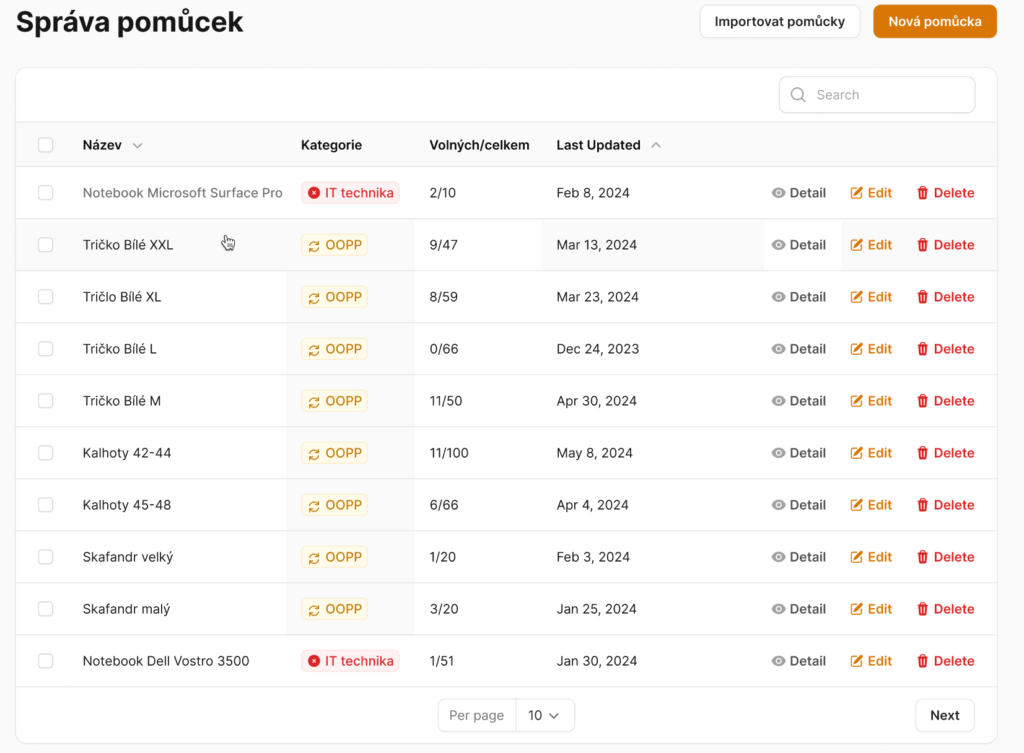This screenshot has width=1024, height=753.
Task: Click the magnifier icon in the search box
Action: click(x=798, y=95)
